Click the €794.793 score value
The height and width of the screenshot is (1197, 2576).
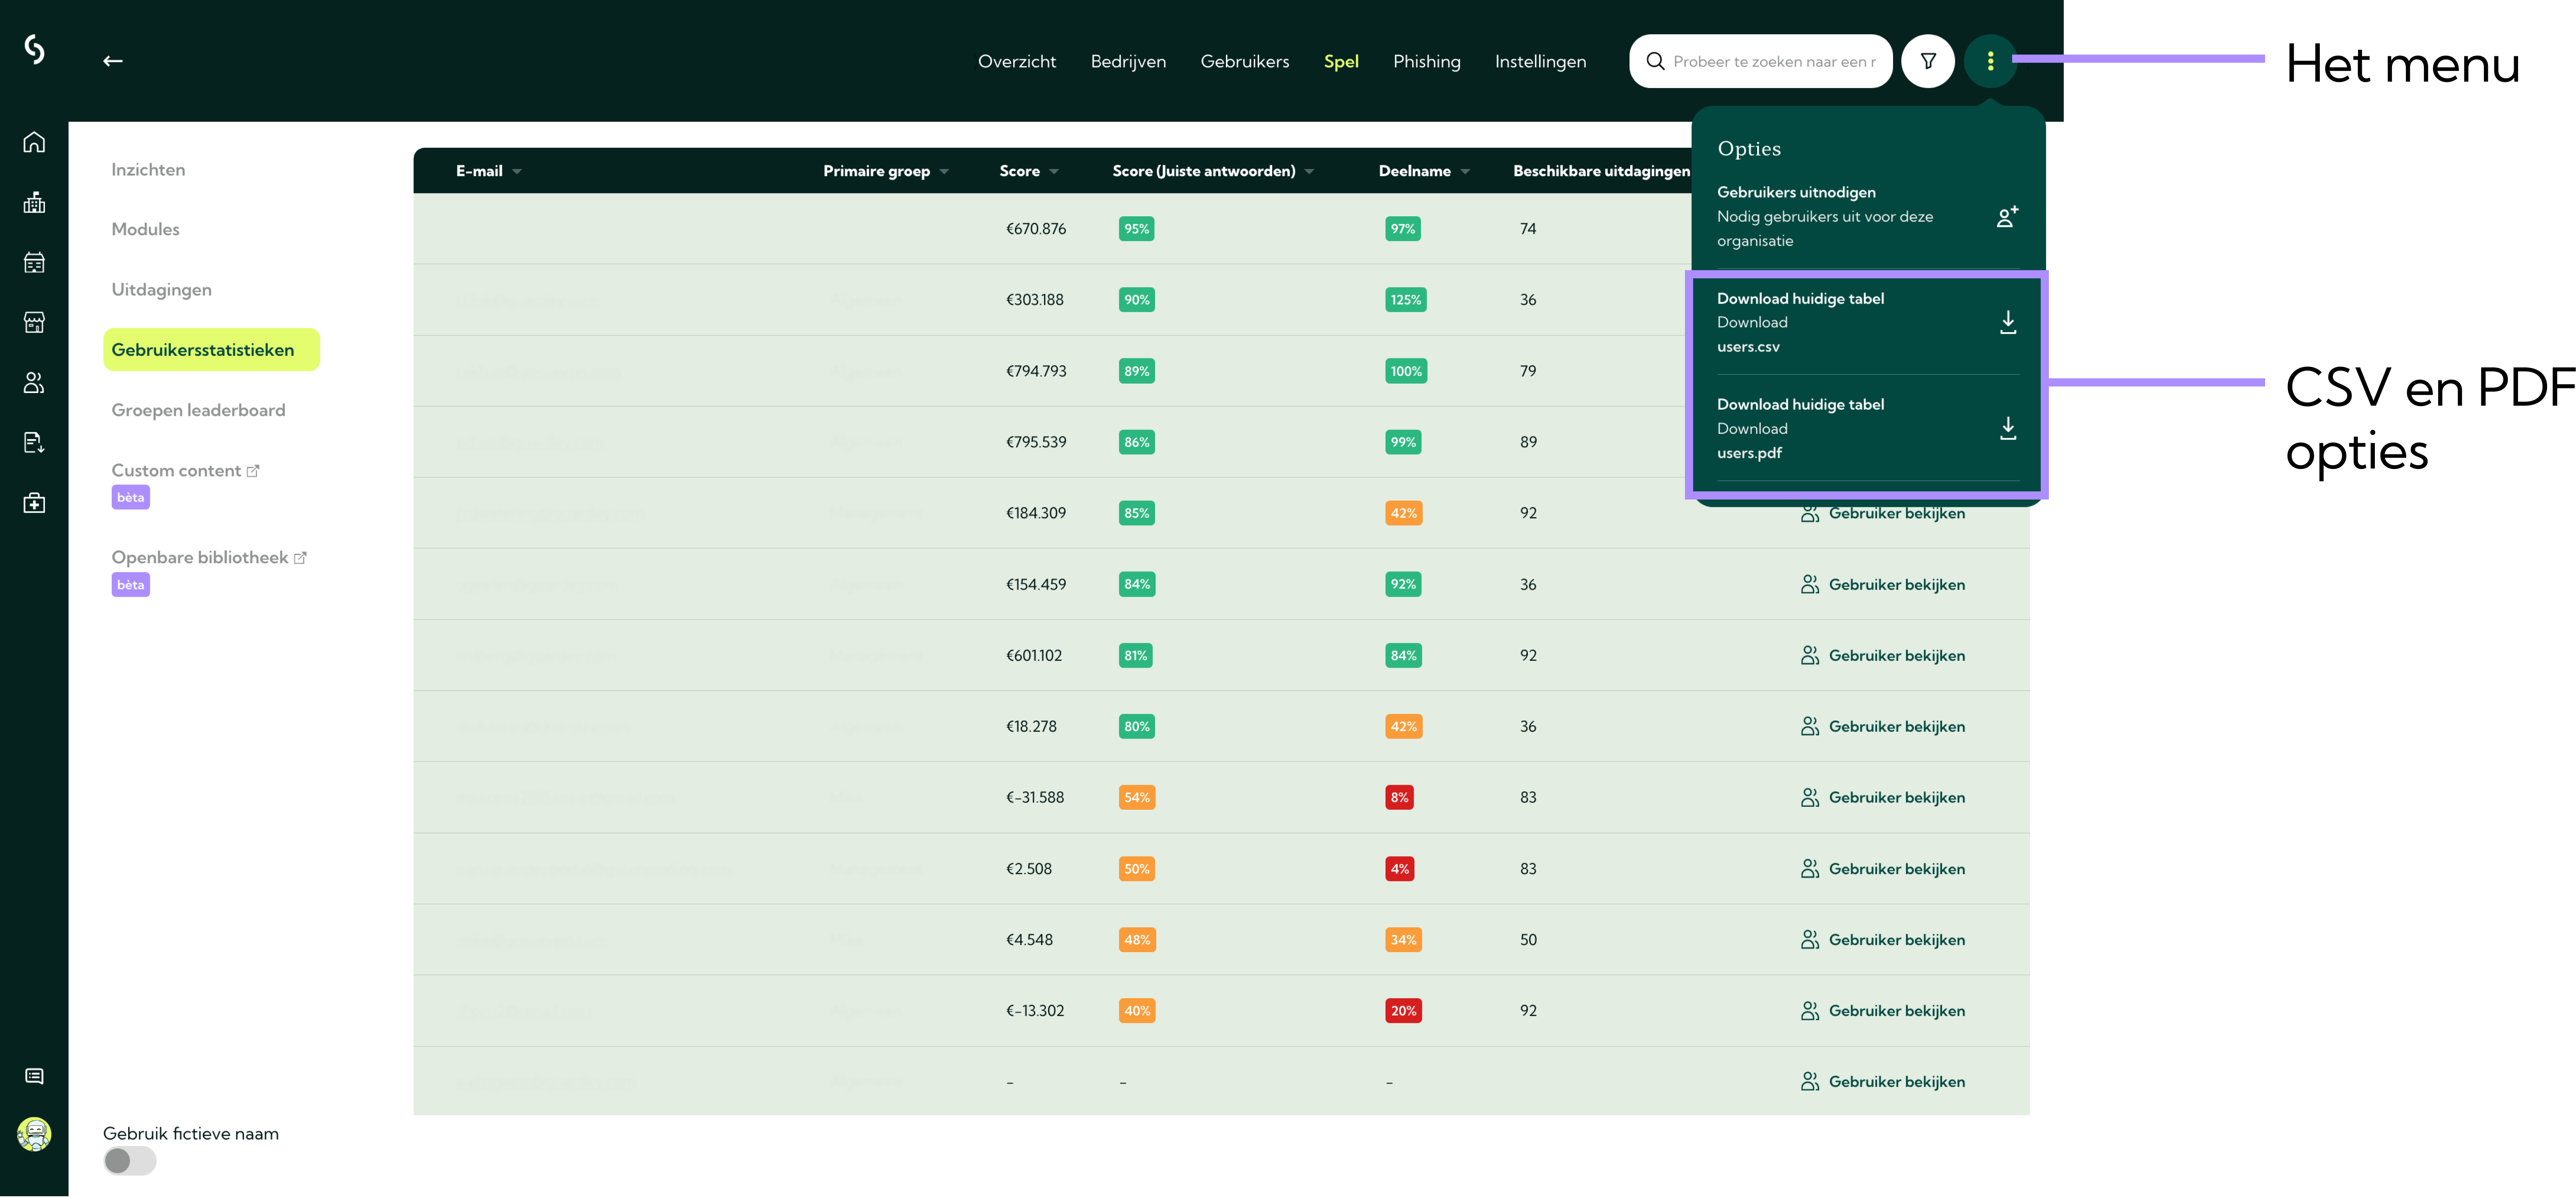1036,371
